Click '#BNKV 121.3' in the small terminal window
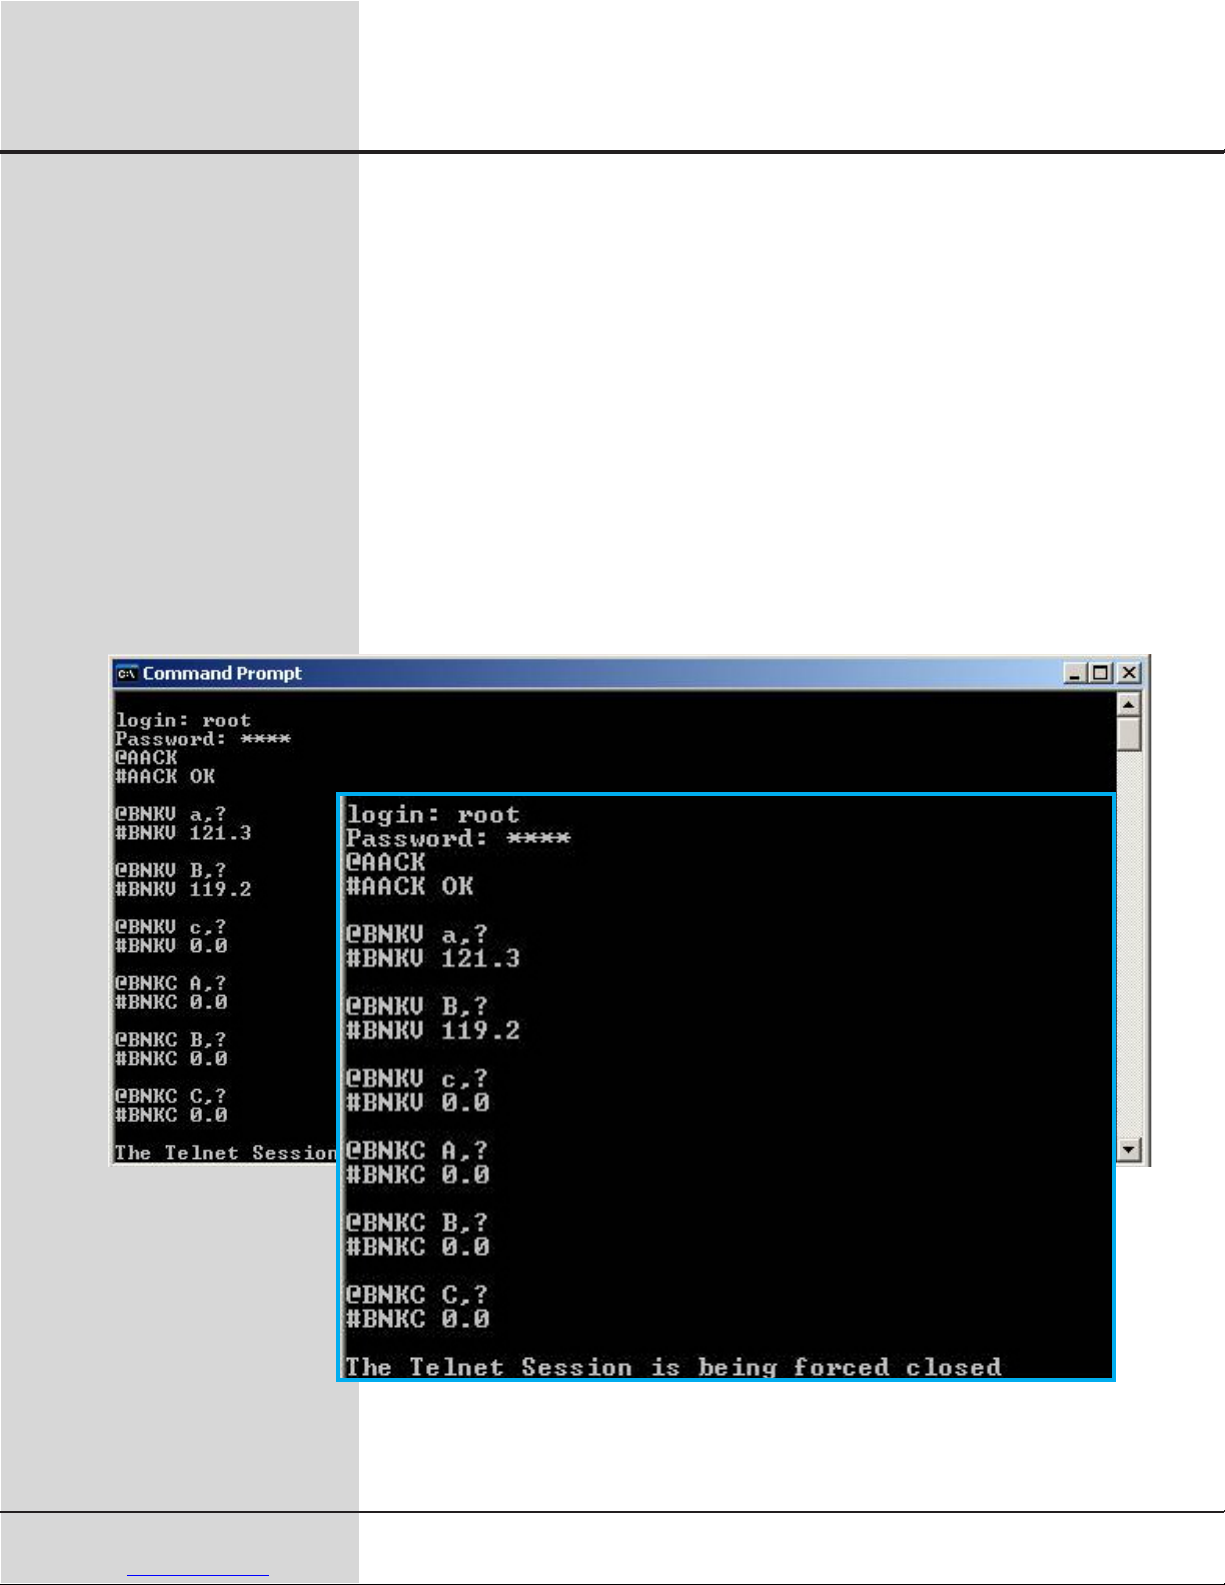The width and height of the screenshot is (1225, 1585). click(x=183, y=832)
